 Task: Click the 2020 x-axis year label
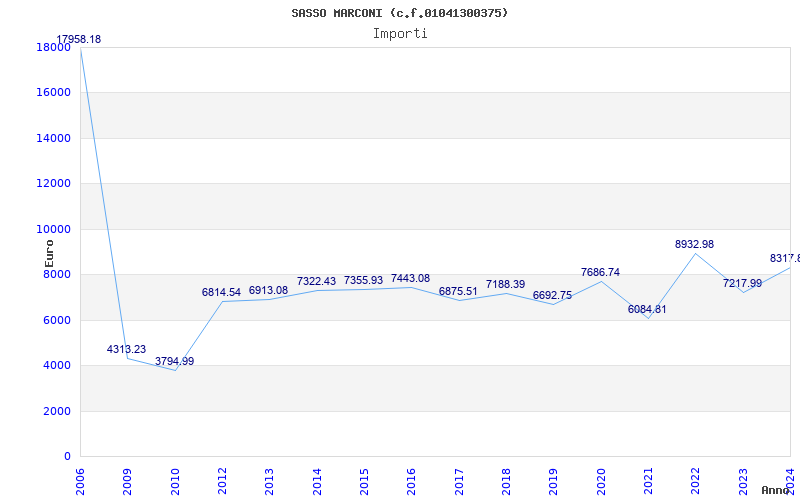[x=601, y=482]
